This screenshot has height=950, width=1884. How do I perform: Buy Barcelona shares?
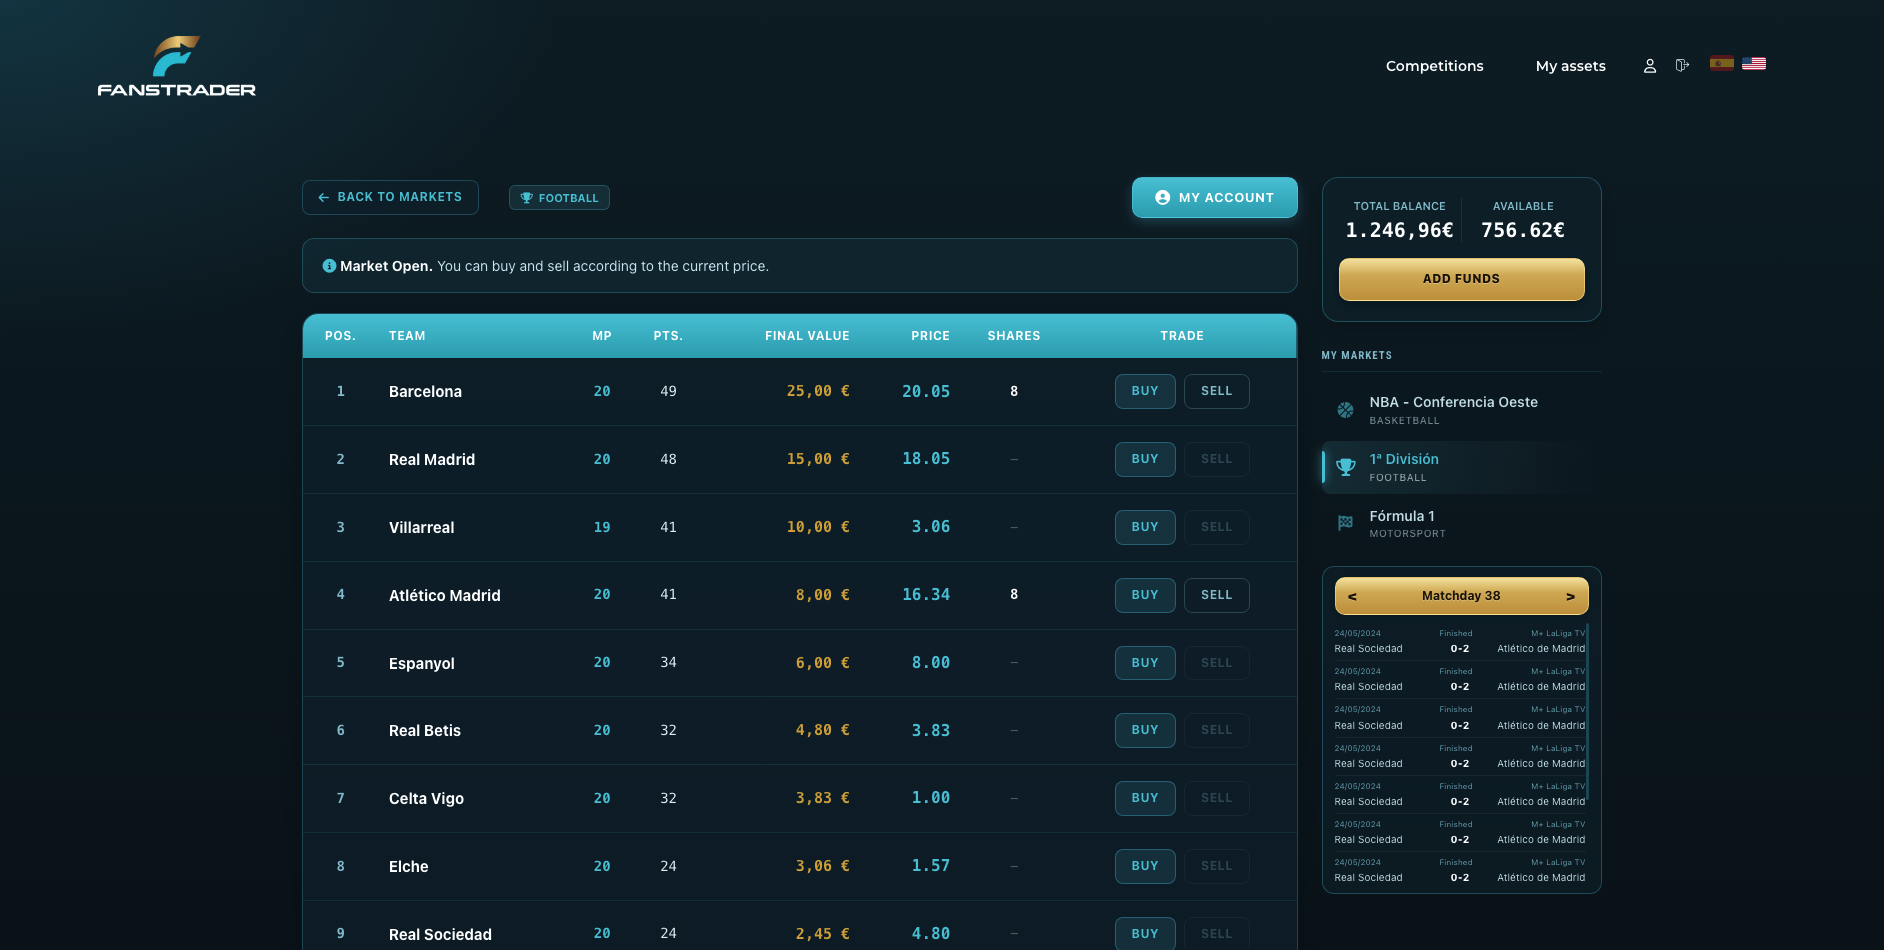click(x=1145, y=391)
